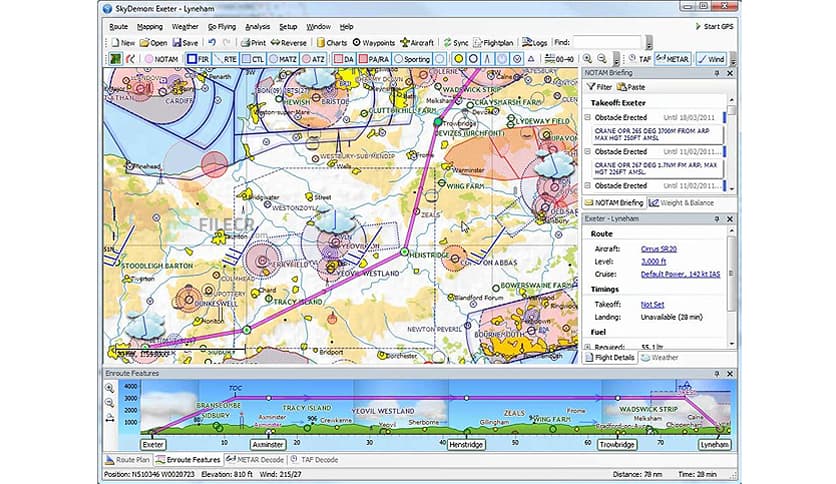This screenshot has height=484, width=836.
Task: Zoom in on the enroute profile
Action: click(110, 388)
